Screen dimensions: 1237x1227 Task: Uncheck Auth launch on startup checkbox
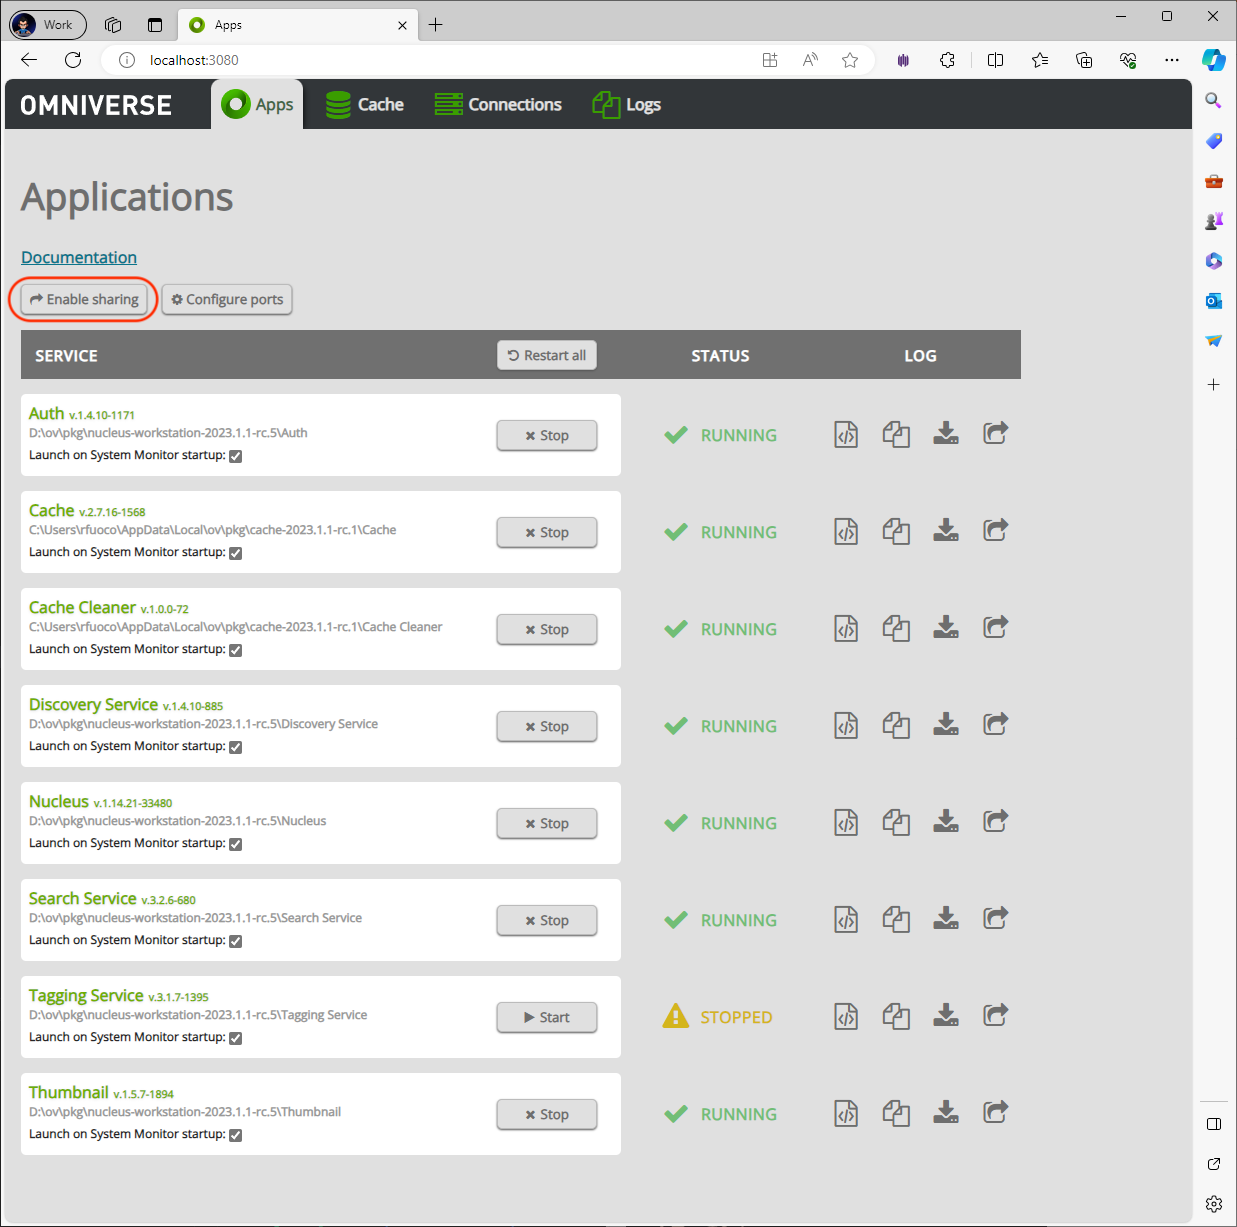236,456
